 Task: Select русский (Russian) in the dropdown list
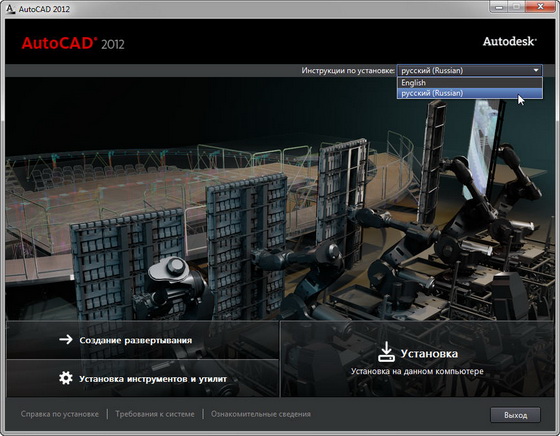(470, 93)
